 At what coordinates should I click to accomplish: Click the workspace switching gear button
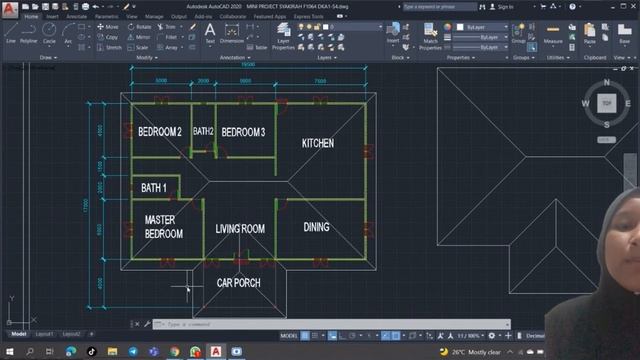491,336
